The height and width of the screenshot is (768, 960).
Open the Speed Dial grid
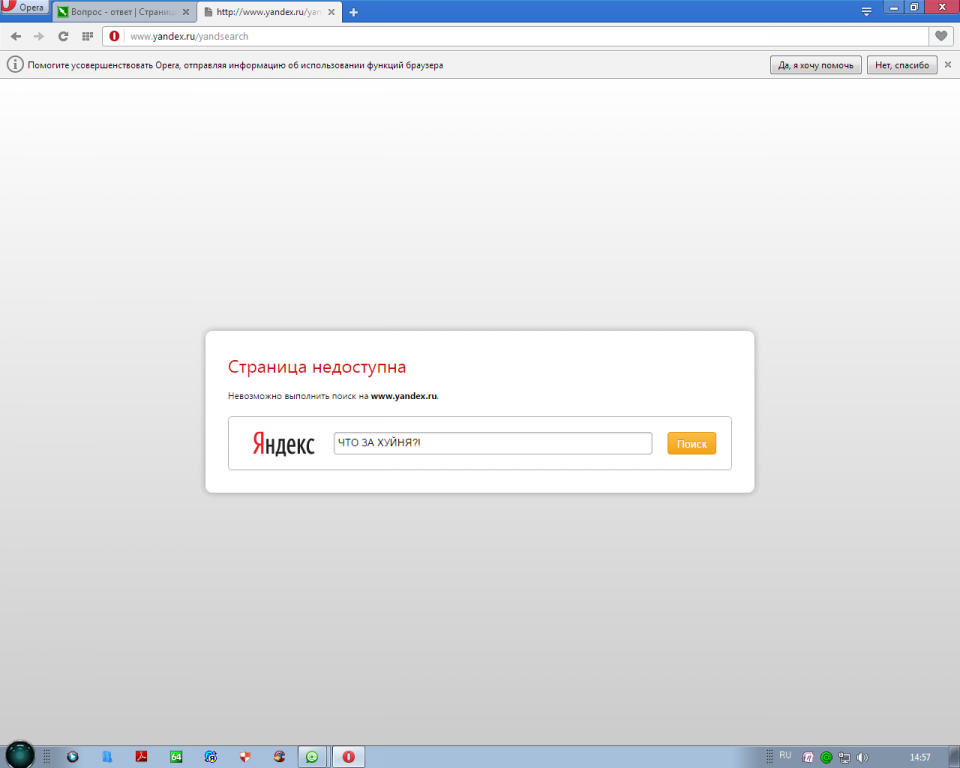87,36
